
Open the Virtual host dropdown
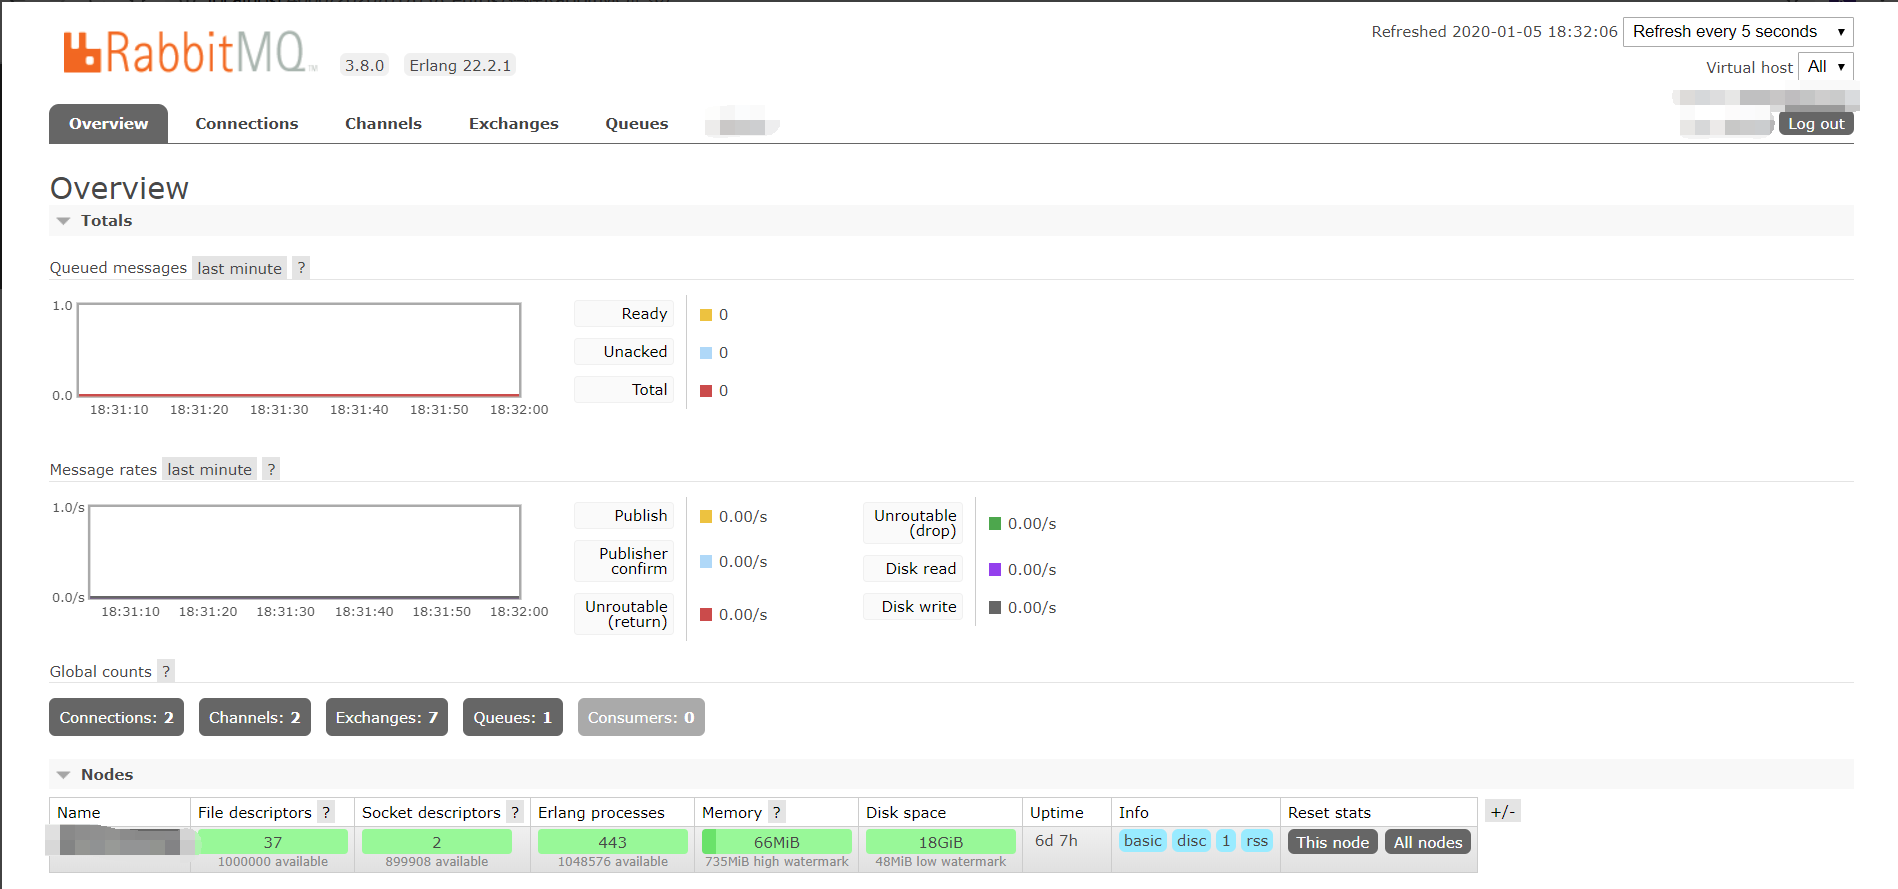pyautogui.click(x=1825, y=67)
